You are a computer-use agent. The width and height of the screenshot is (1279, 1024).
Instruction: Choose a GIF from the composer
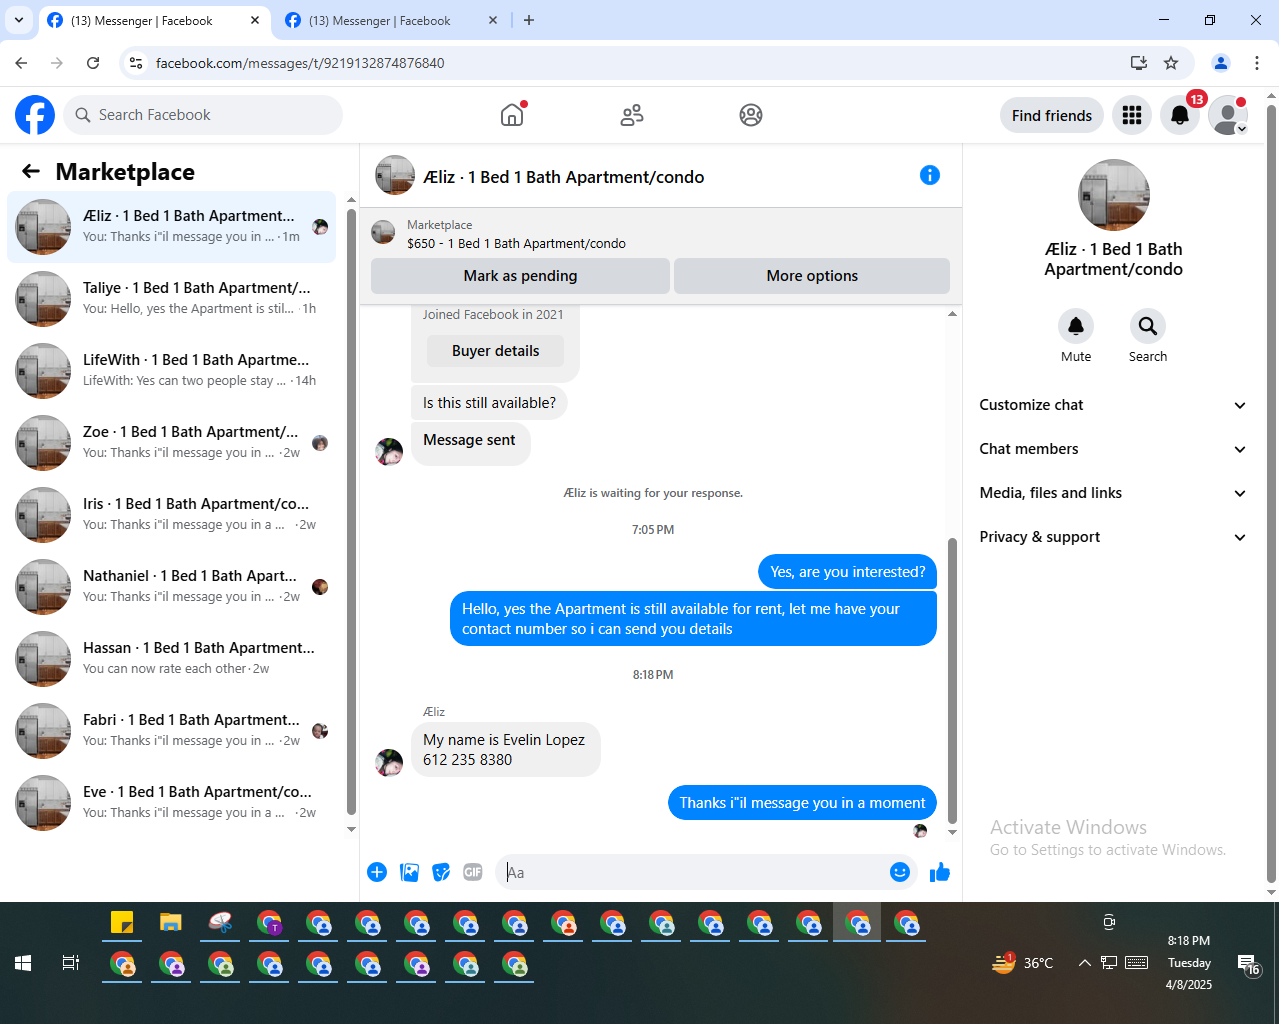pos(473,872)
